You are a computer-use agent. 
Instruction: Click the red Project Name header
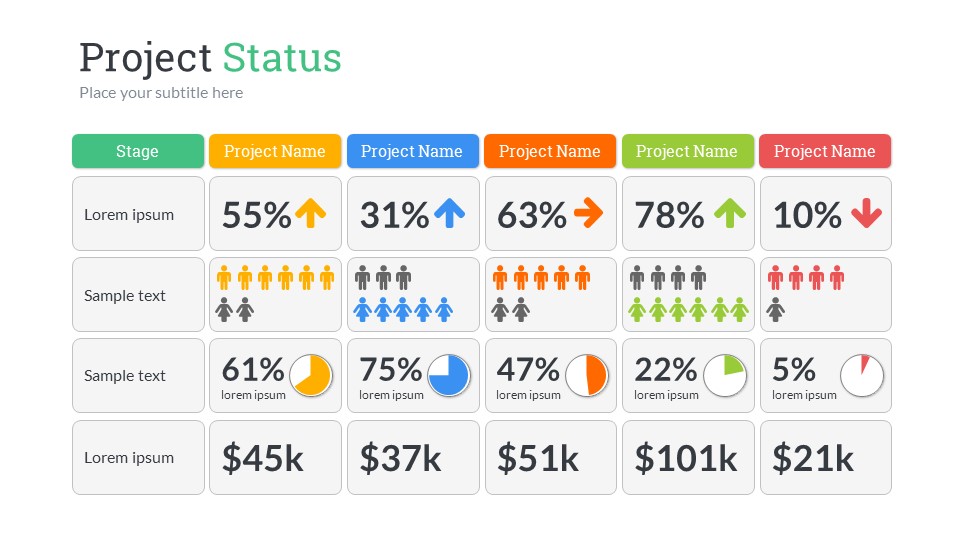click(825, 151)
